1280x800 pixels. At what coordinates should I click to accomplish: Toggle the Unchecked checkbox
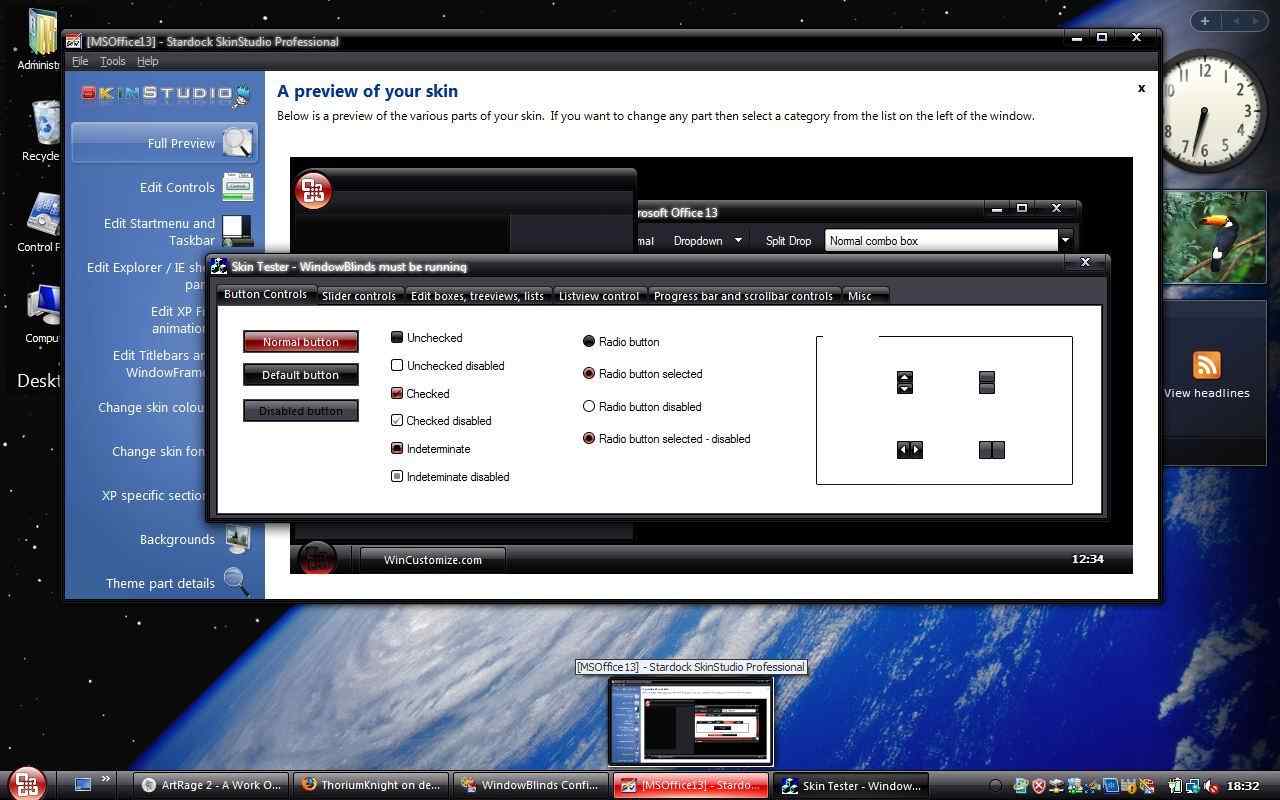pos(397,338)
